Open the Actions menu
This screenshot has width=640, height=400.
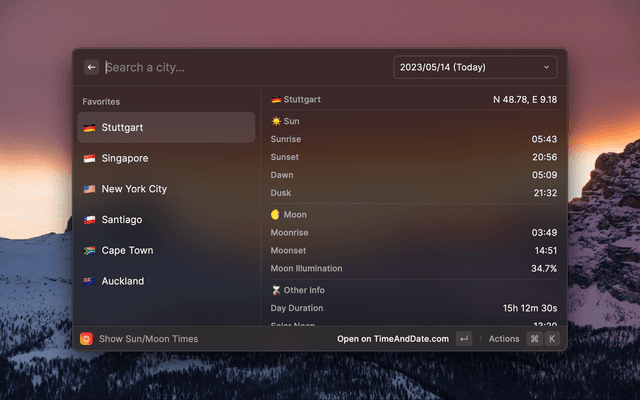tap(504, 339)
